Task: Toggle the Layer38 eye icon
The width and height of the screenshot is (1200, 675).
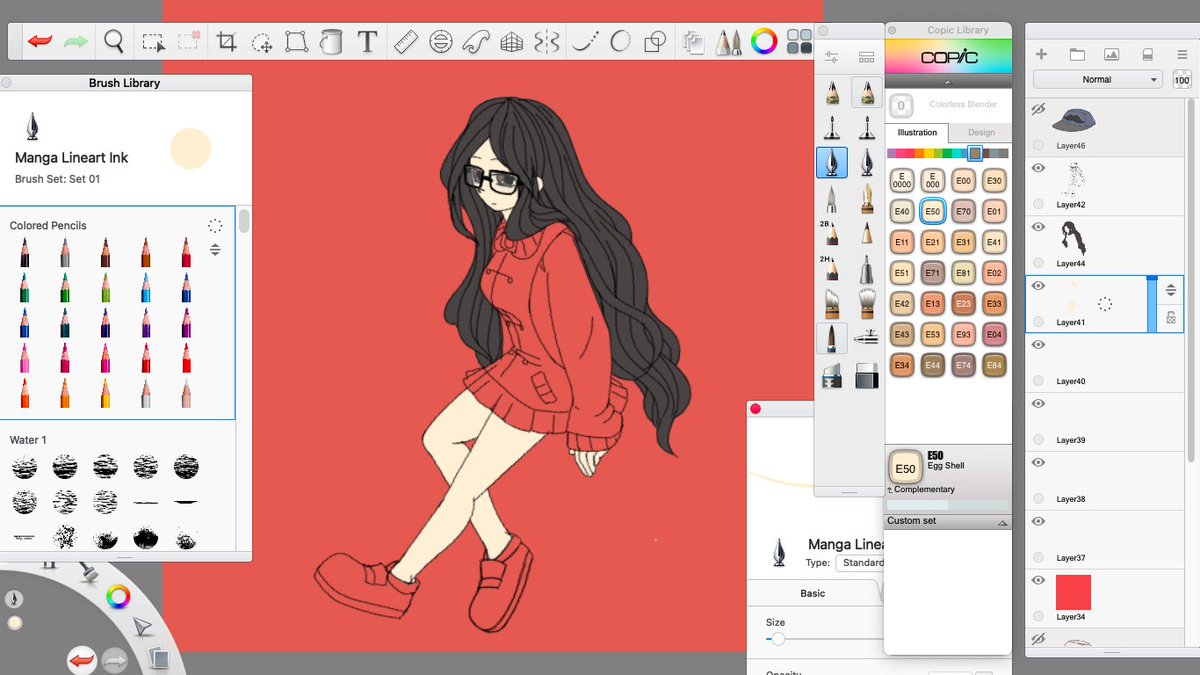Action: (1038, 463)
